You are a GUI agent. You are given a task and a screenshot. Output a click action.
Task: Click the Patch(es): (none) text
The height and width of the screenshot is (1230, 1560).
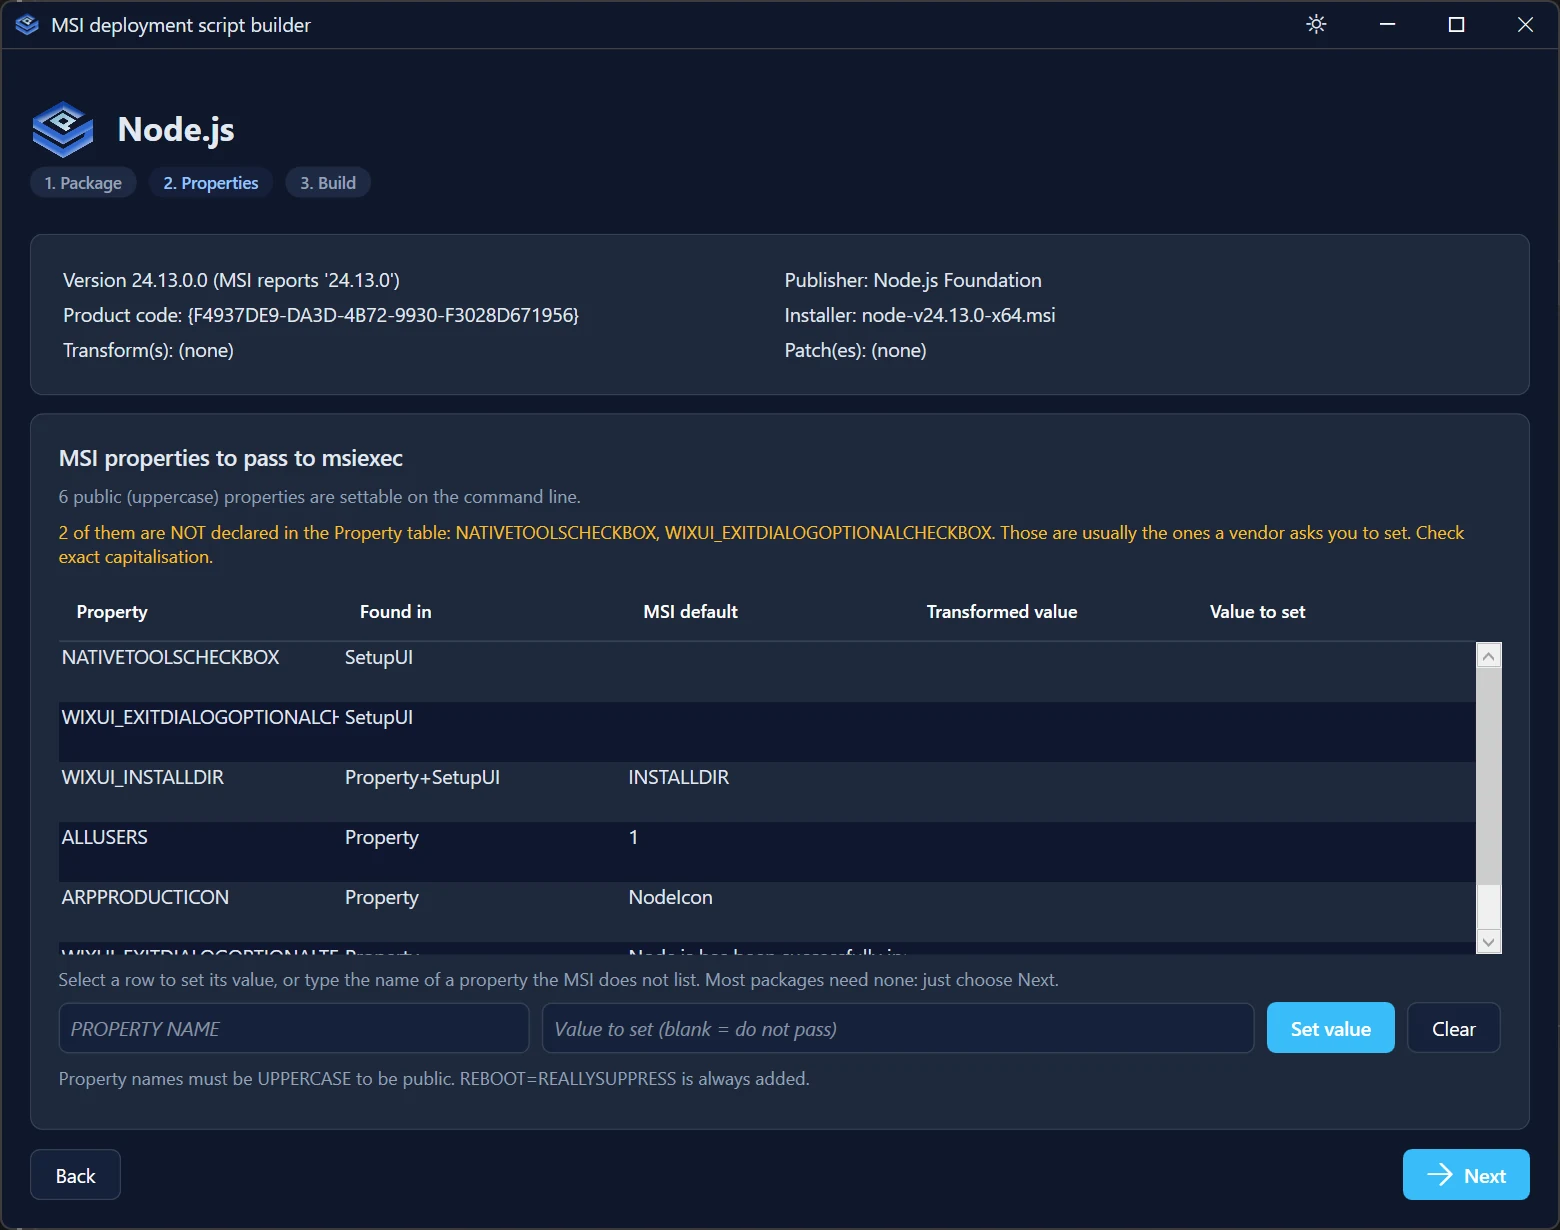(x=855, y=350)
